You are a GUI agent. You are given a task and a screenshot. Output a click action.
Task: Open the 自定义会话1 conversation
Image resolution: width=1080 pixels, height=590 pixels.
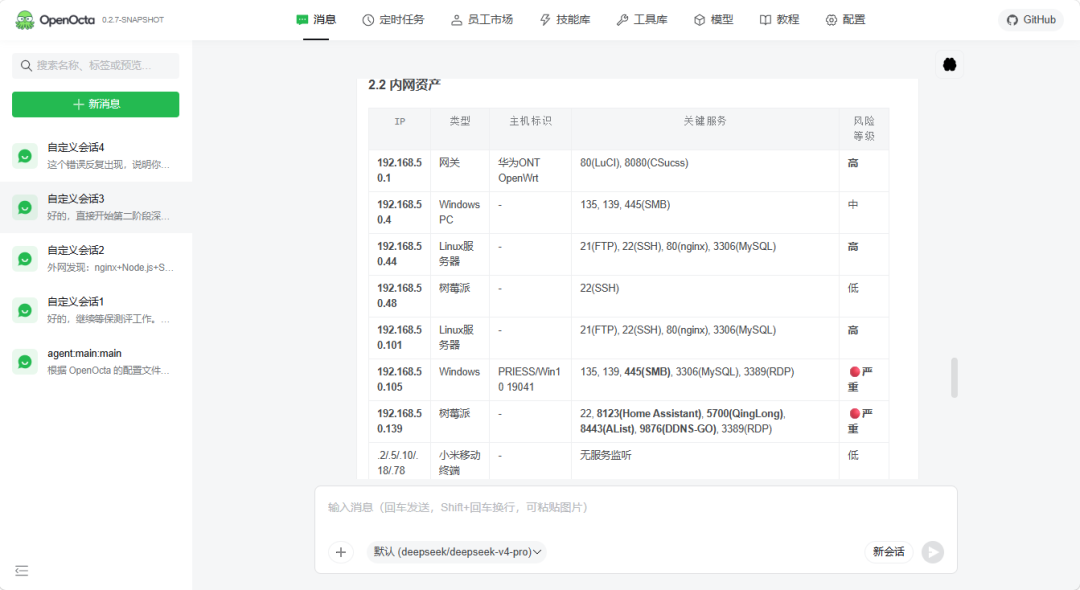tap(96, 310)
